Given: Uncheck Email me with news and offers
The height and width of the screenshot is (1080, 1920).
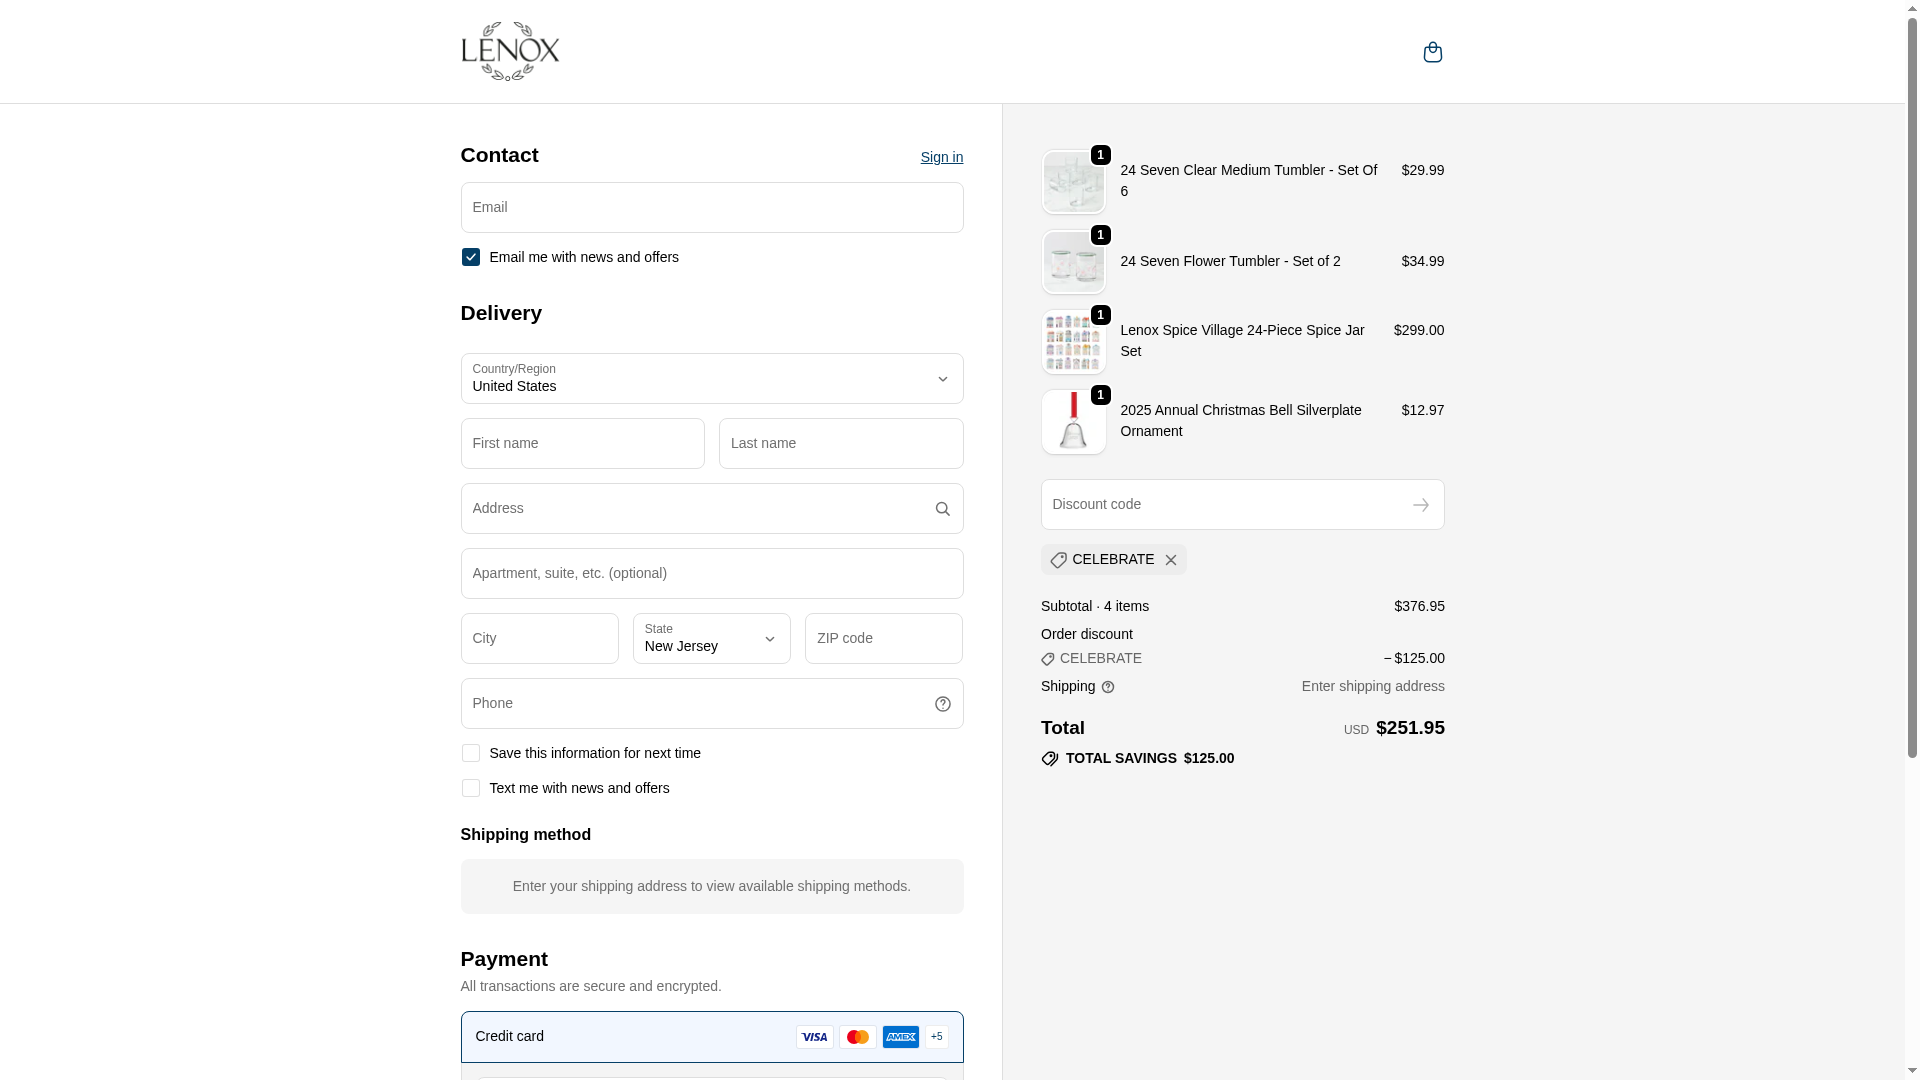Looking at the screenshot, I should [471, 257].
